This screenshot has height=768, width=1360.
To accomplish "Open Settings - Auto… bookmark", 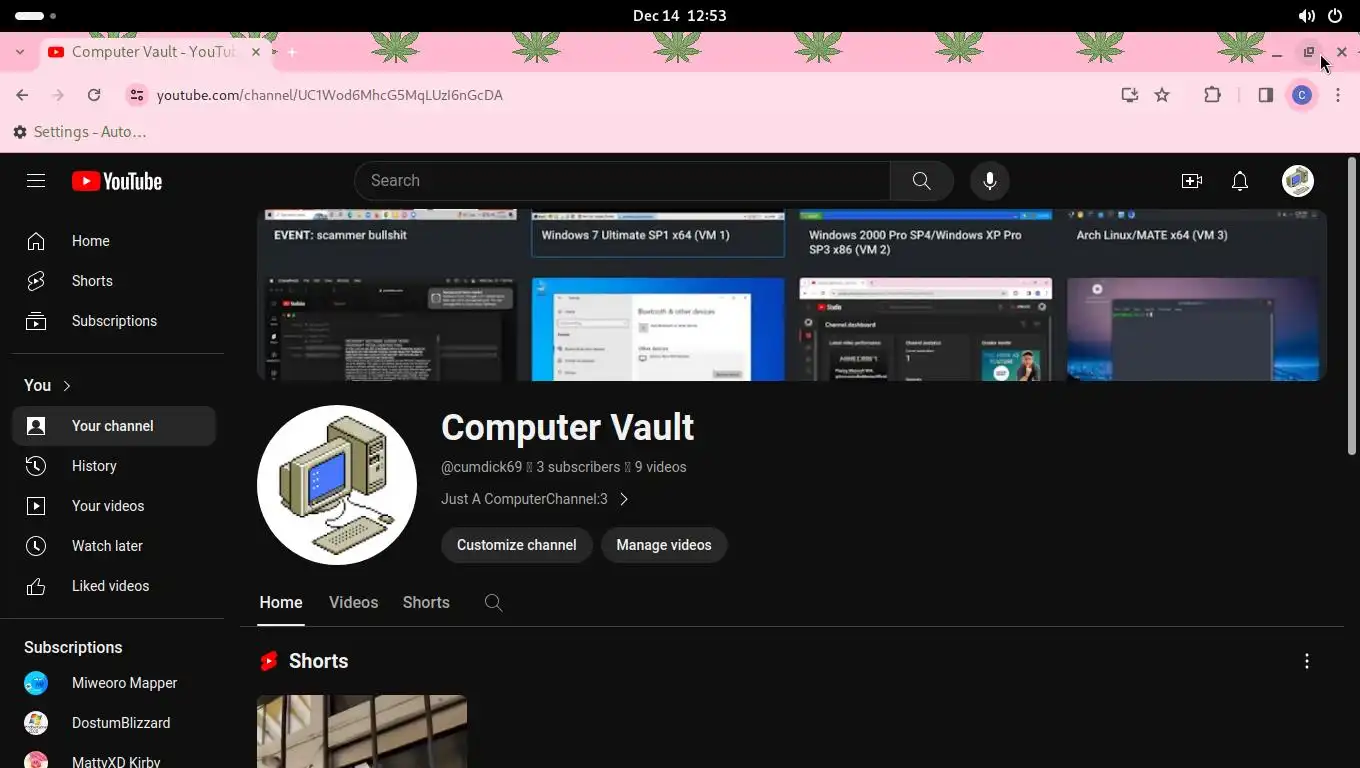I will coord(80,132).
